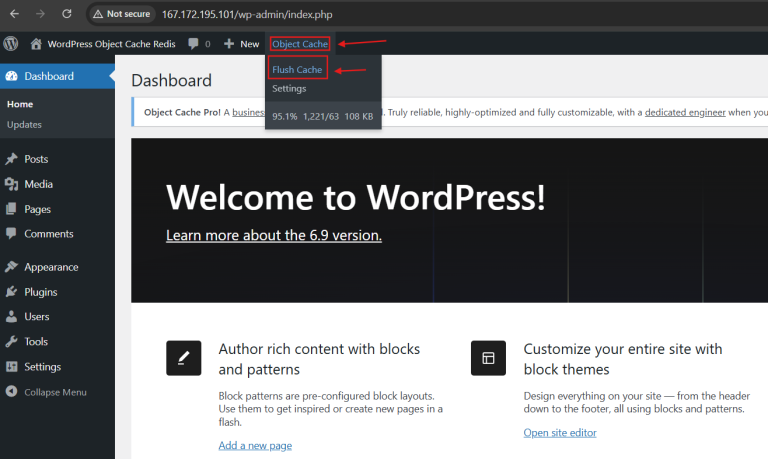Image resolution: width=768 pixels, height=459 pixels.
Task: Click the Media library icon
Action: (x=11, y=184)
